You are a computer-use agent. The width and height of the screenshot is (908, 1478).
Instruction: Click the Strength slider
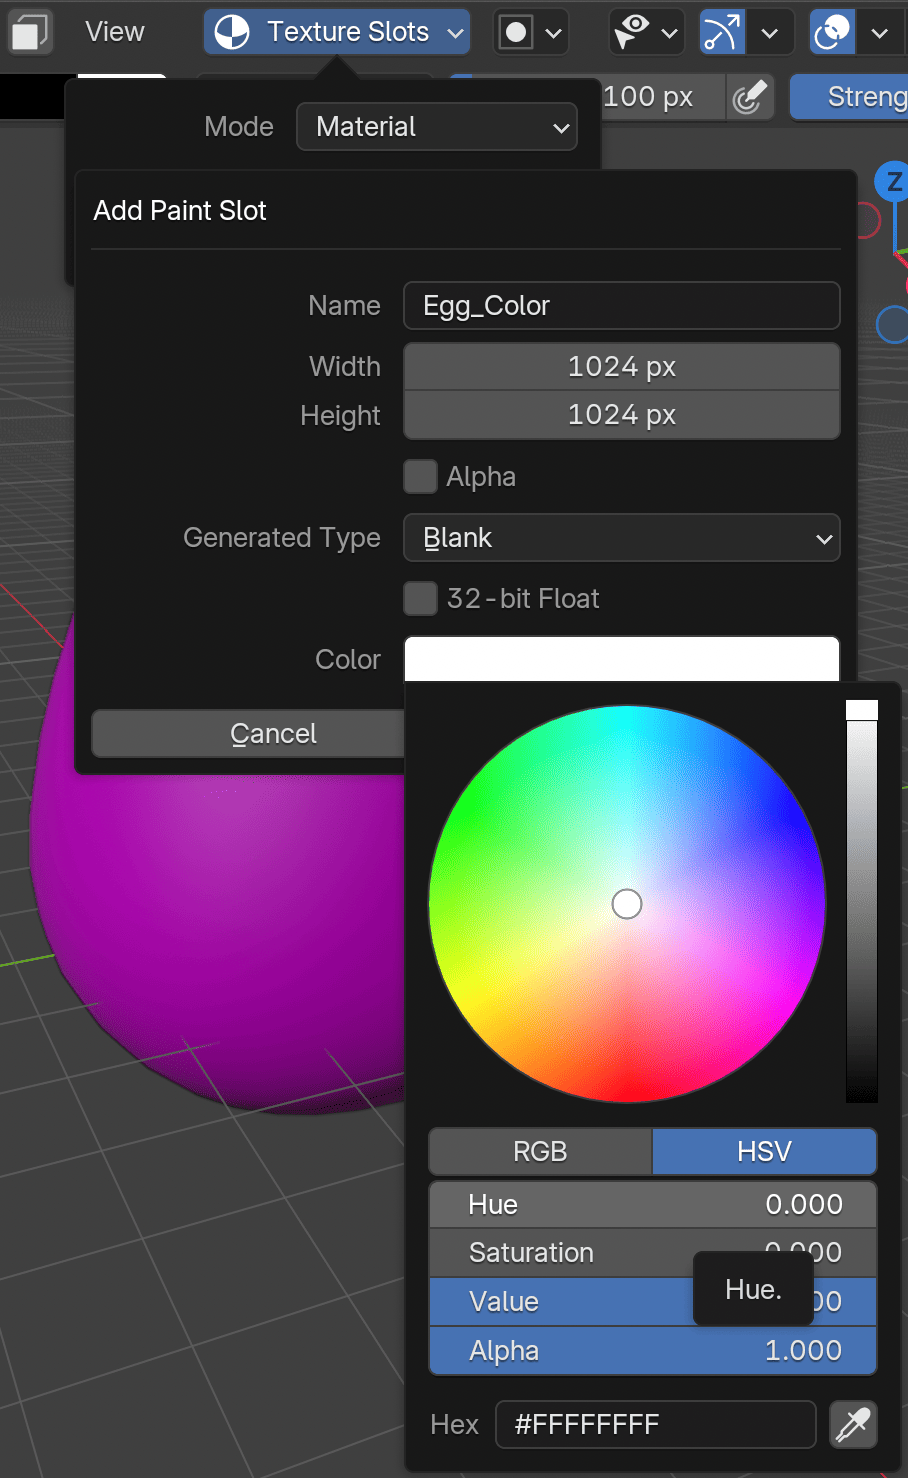point(849,97)
